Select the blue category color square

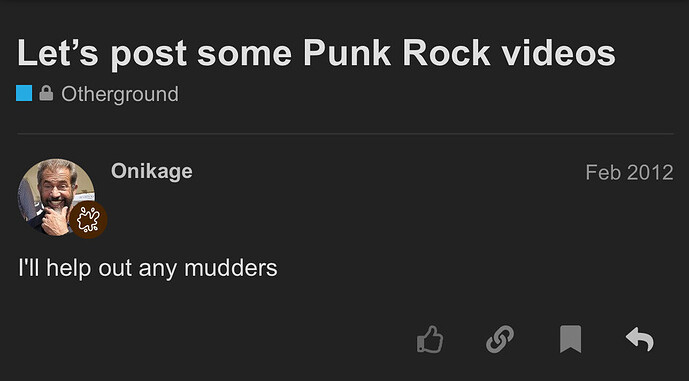(24, 93)
